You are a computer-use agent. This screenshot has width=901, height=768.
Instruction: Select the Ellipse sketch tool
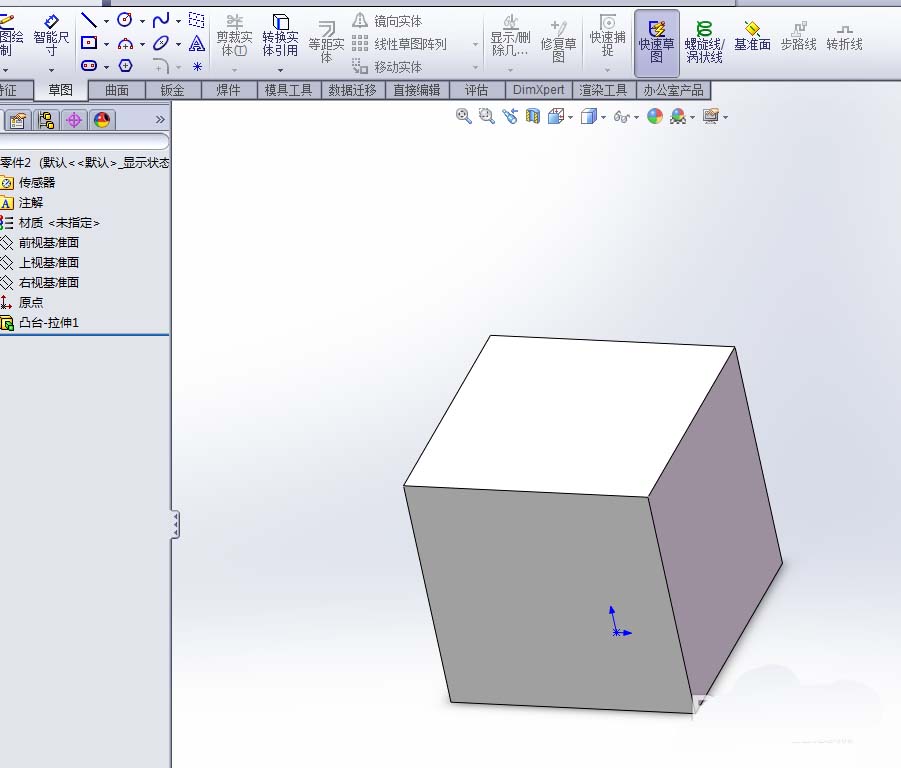tap(161, 43)
